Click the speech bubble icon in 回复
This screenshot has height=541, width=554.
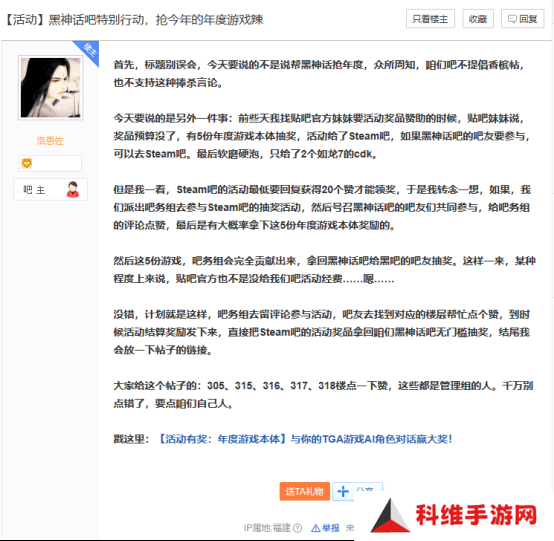click(512, 19)
